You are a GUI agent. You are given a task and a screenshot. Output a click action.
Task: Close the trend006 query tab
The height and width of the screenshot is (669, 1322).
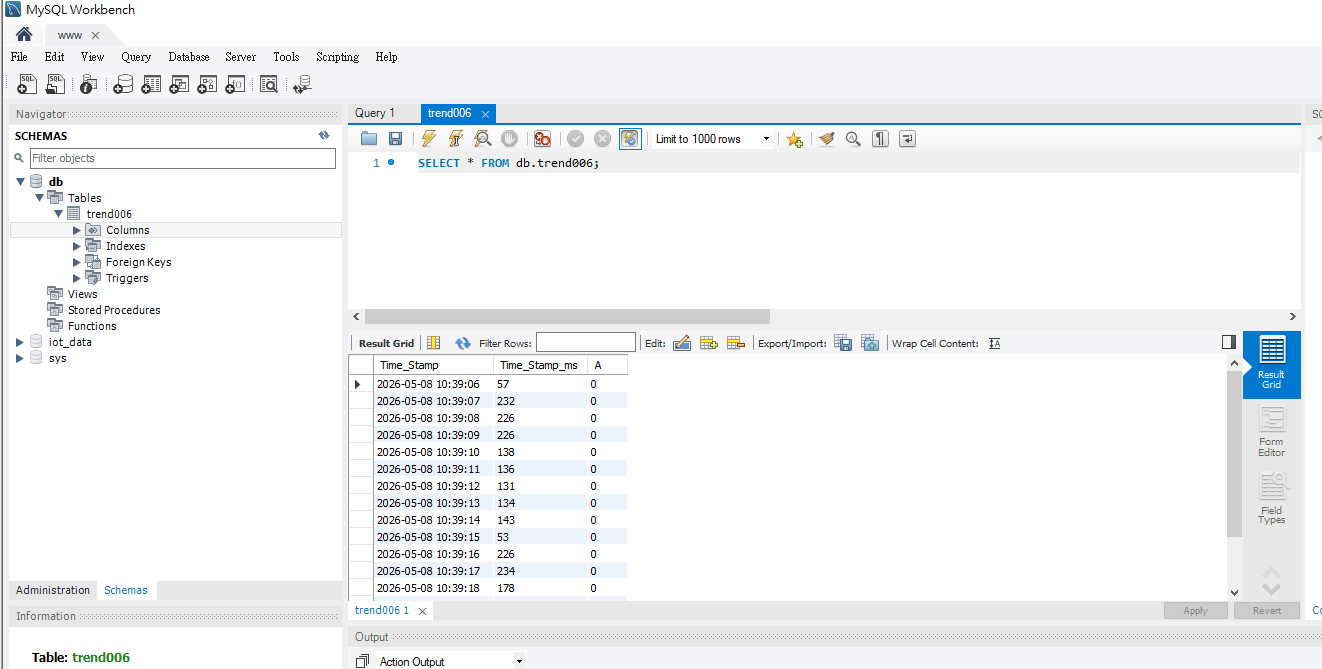pos(484,114)
